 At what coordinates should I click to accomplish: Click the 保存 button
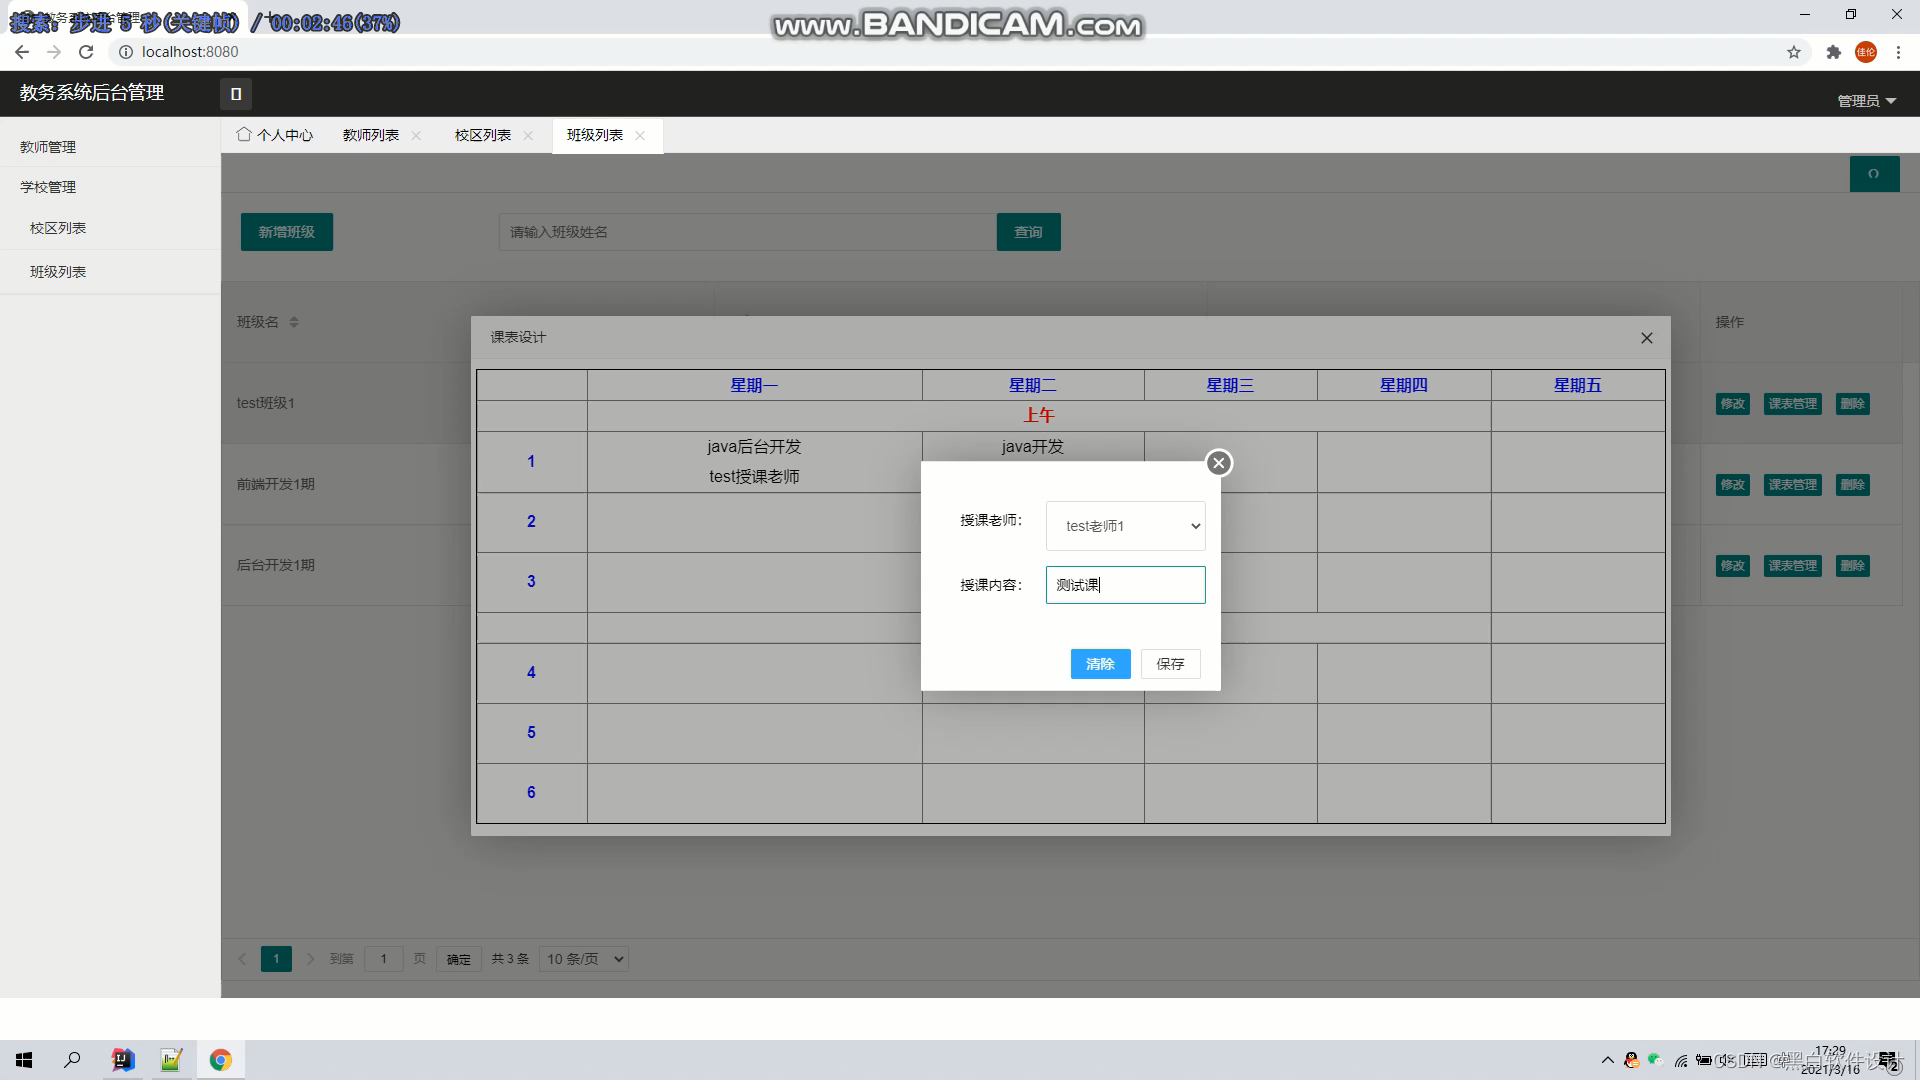pos(1170,664)
